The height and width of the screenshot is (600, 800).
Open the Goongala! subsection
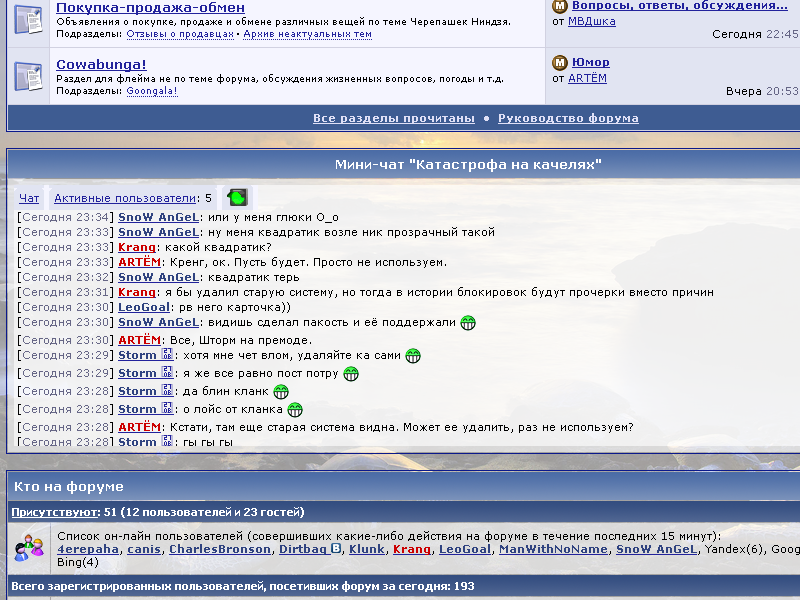click(x=152, y=91)
